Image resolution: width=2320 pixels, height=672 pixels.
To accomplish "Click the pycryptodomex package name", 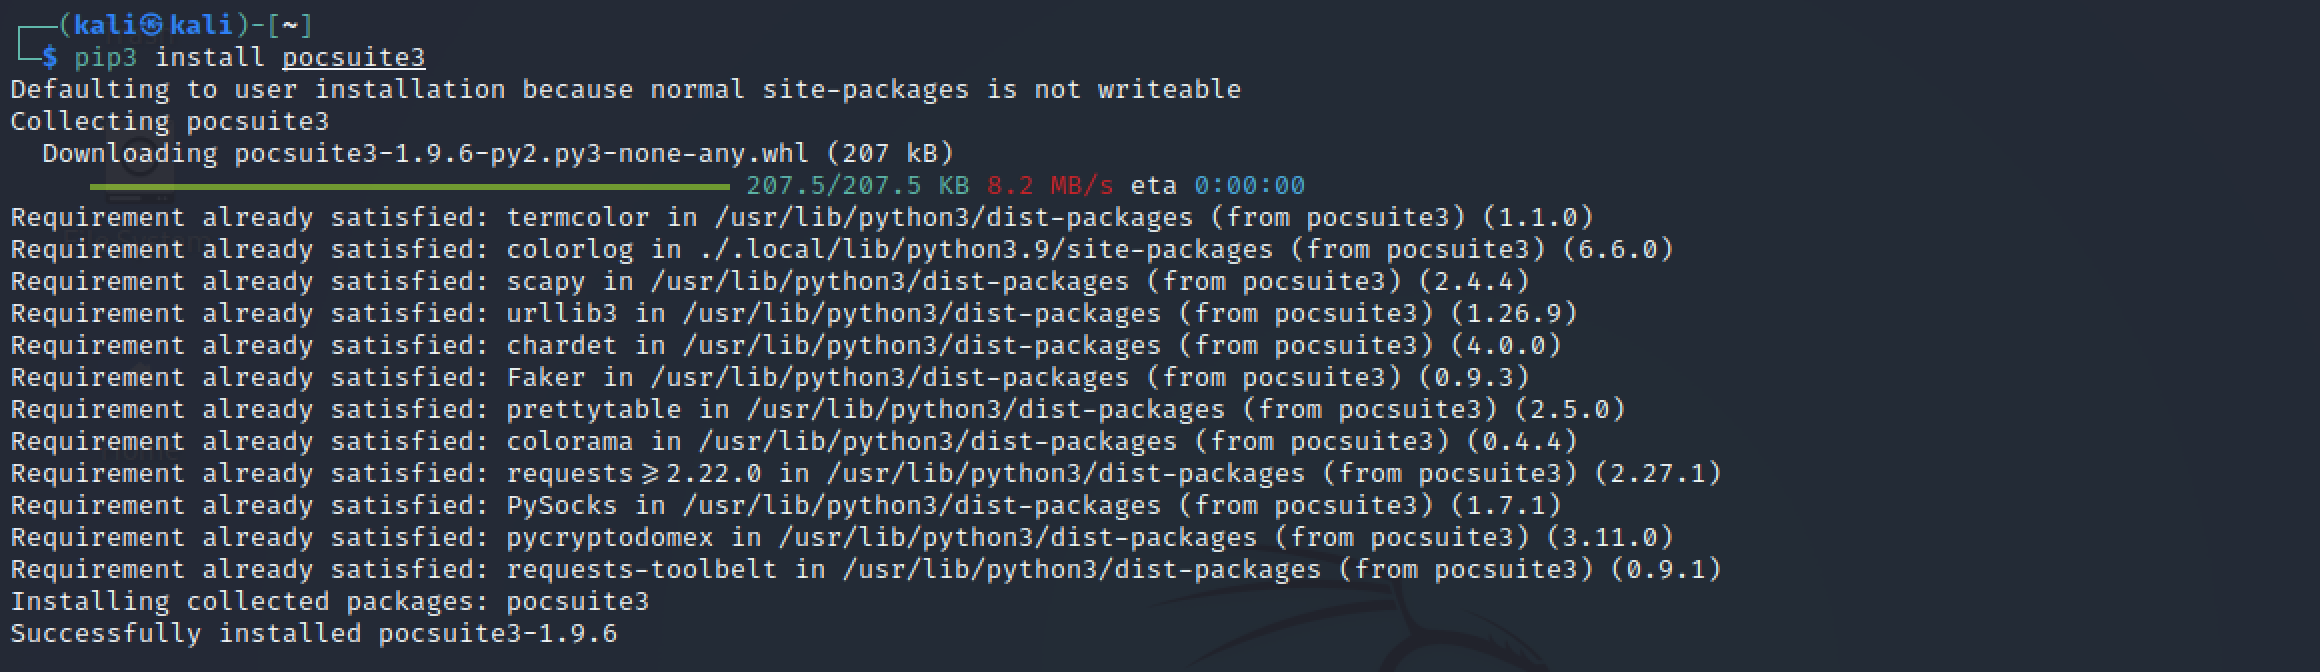I will point(609,537).
